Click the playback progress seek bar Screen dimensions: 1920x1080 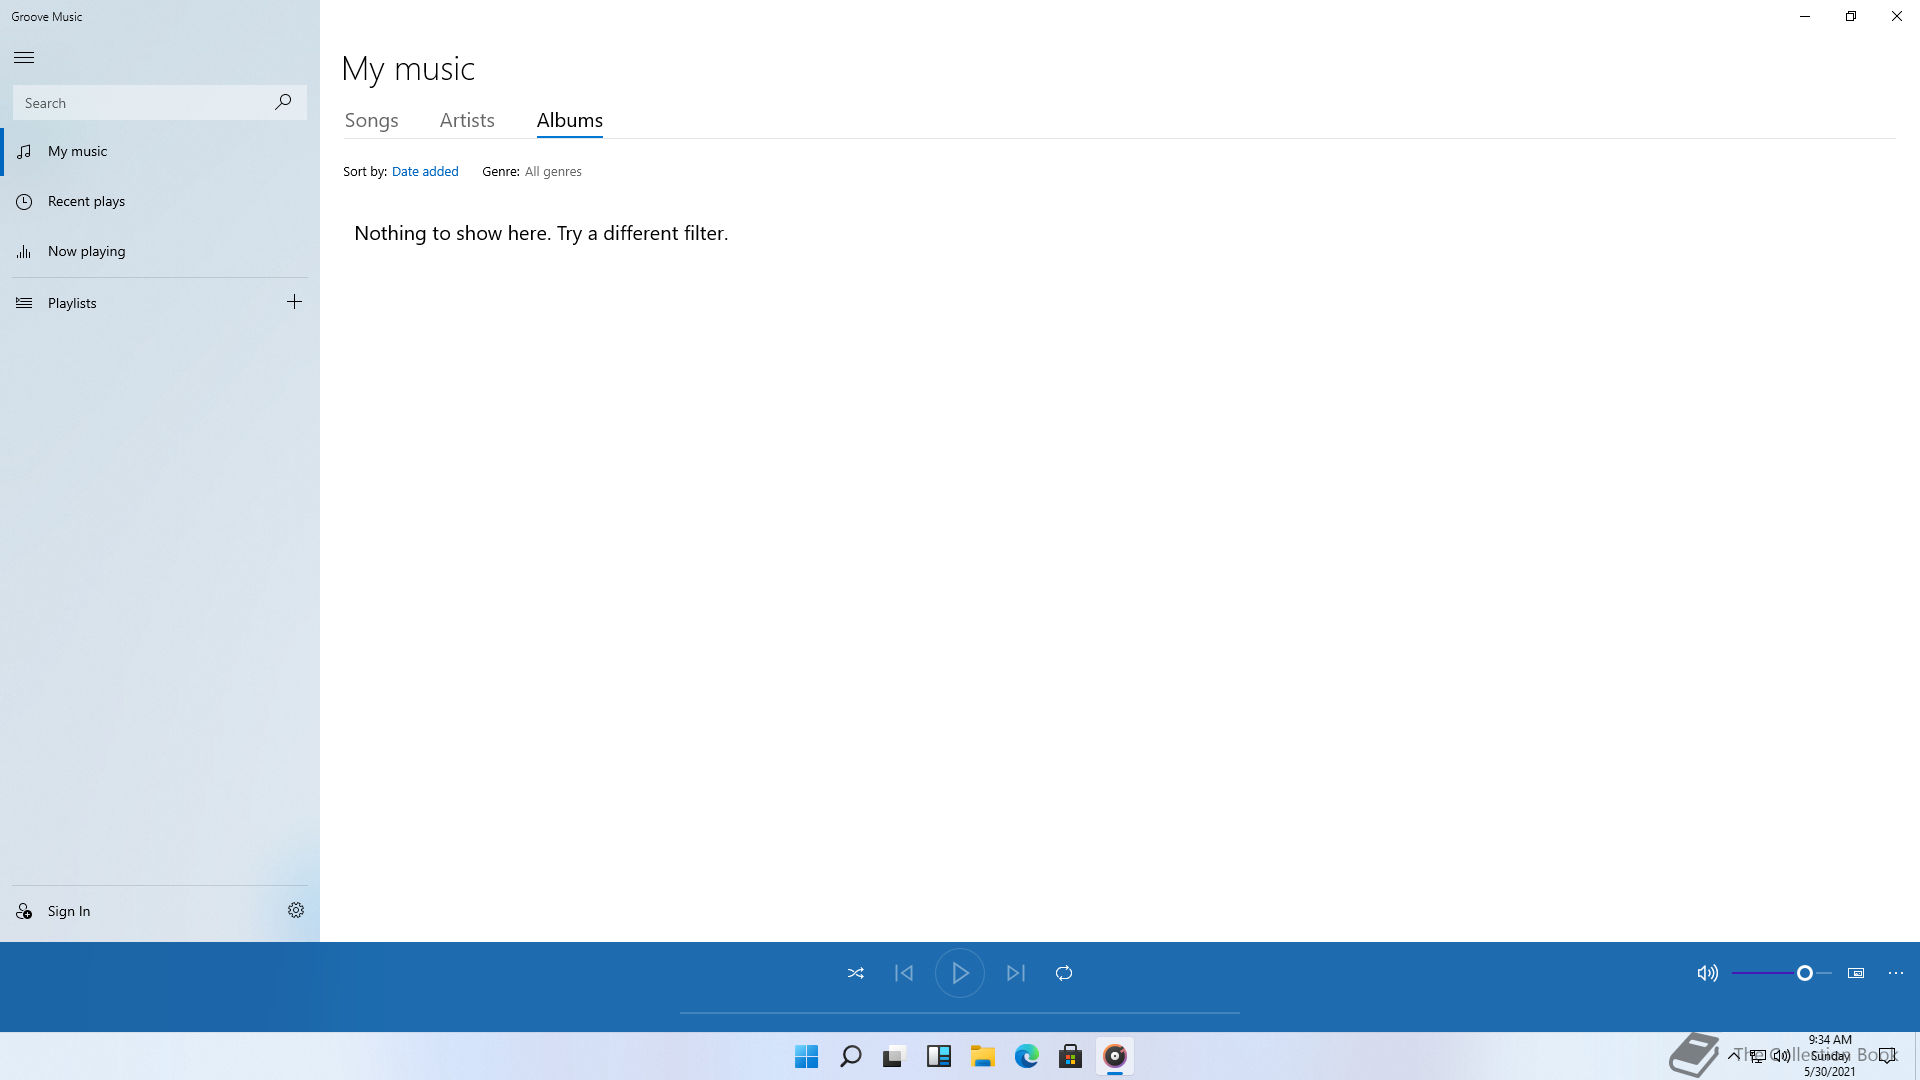(x=960, y=1012)
